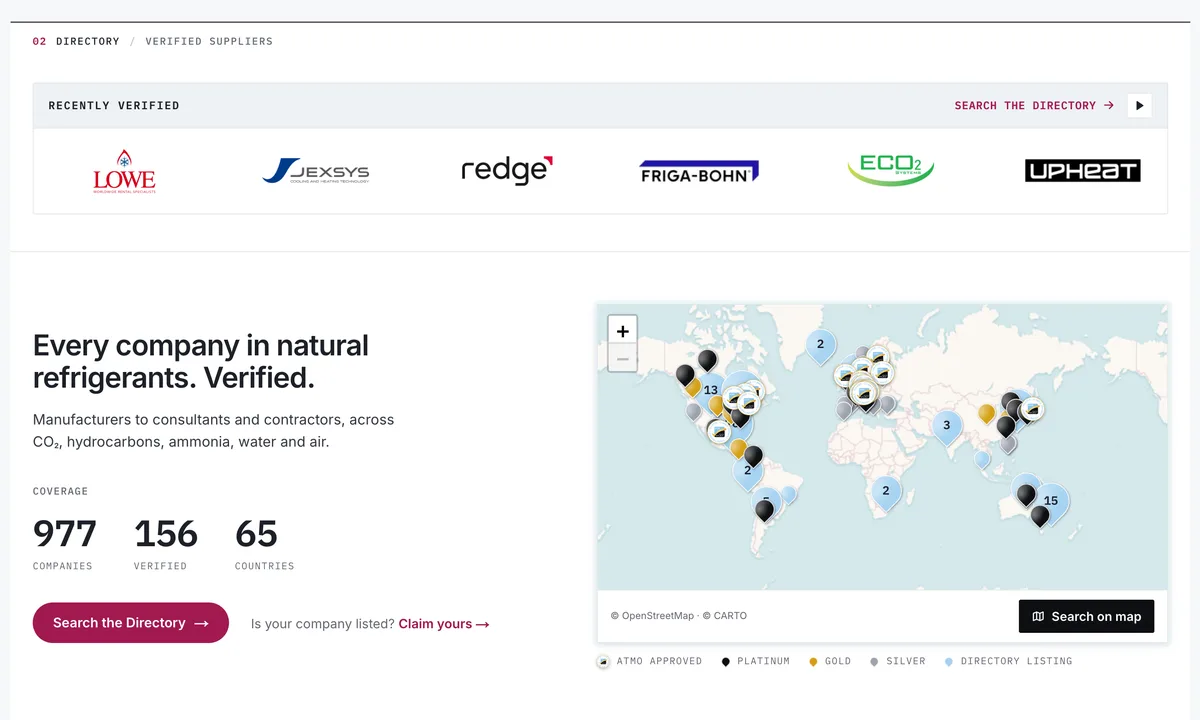Click the light blue pin on Brazil's east coast
The height and width of the screenshot is (720, 1200).
pos(789,494)
